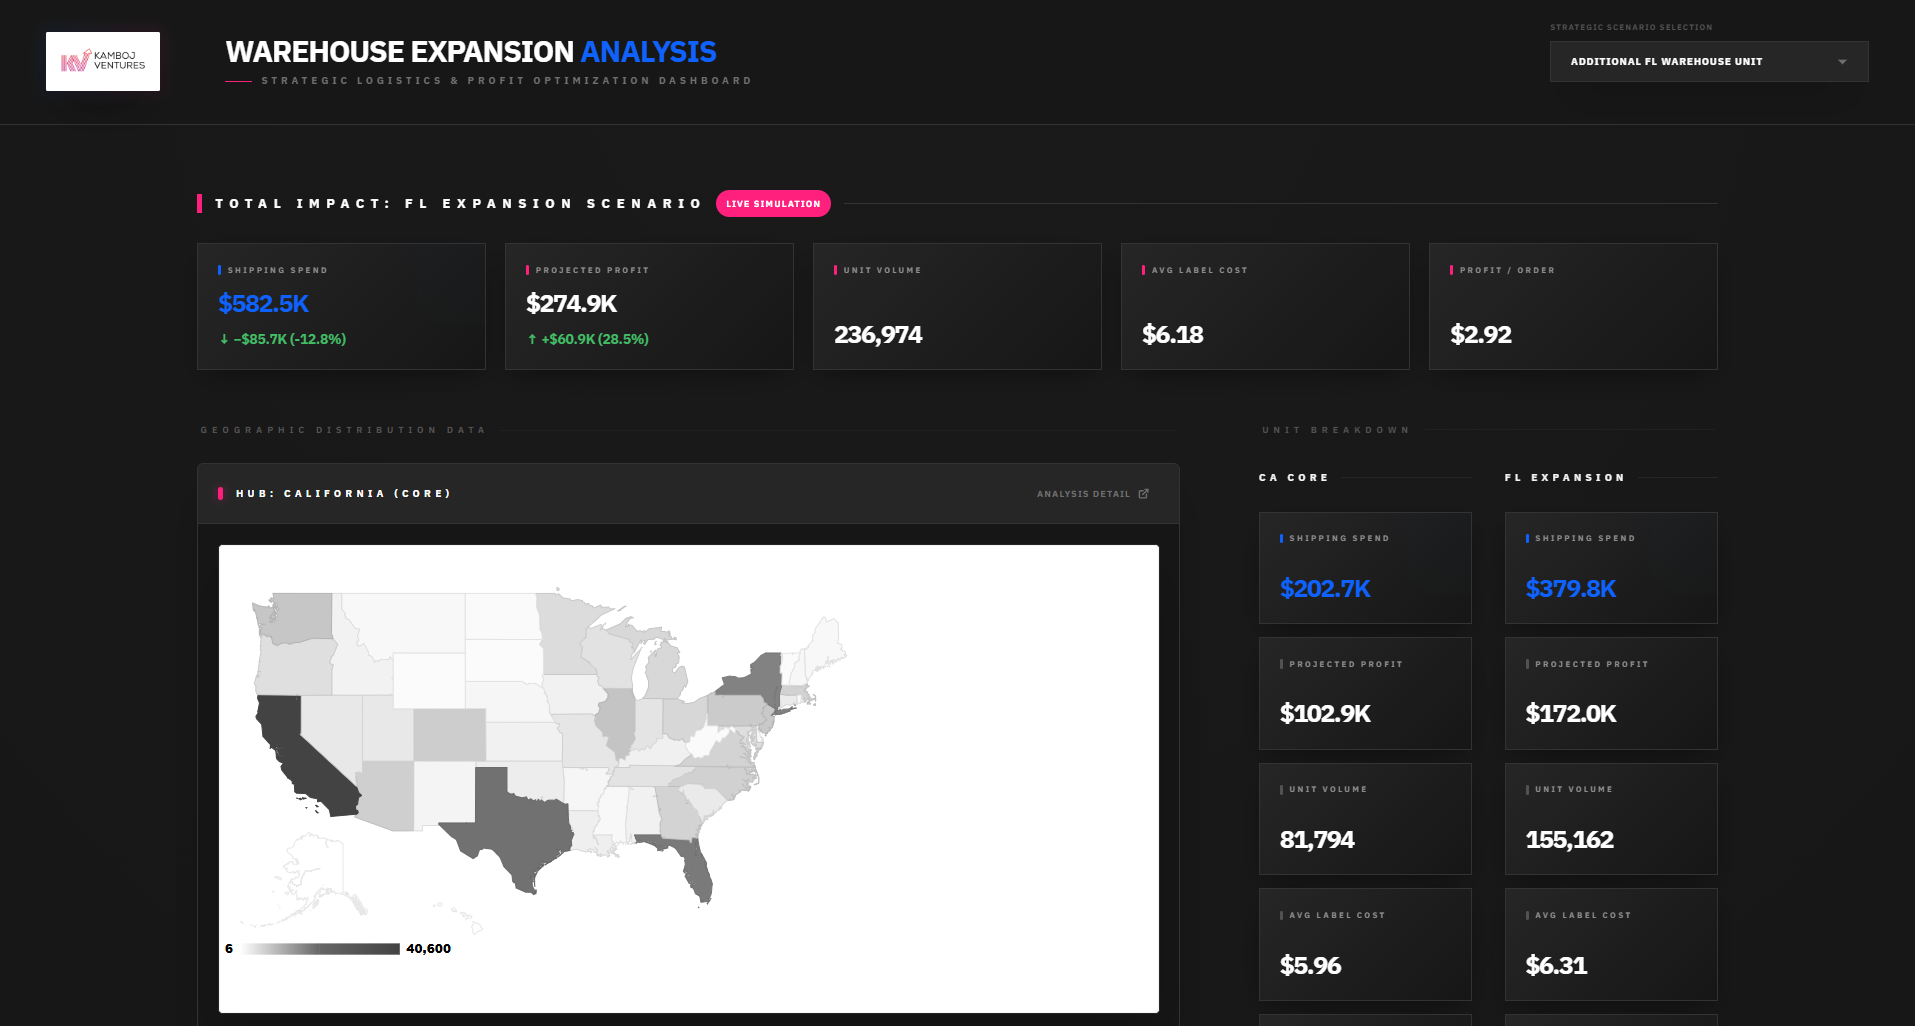The width and height of the screenshot is (1915, 1026).
Task: Click the Profit per Order $2.92 card
Action: 1573,306
